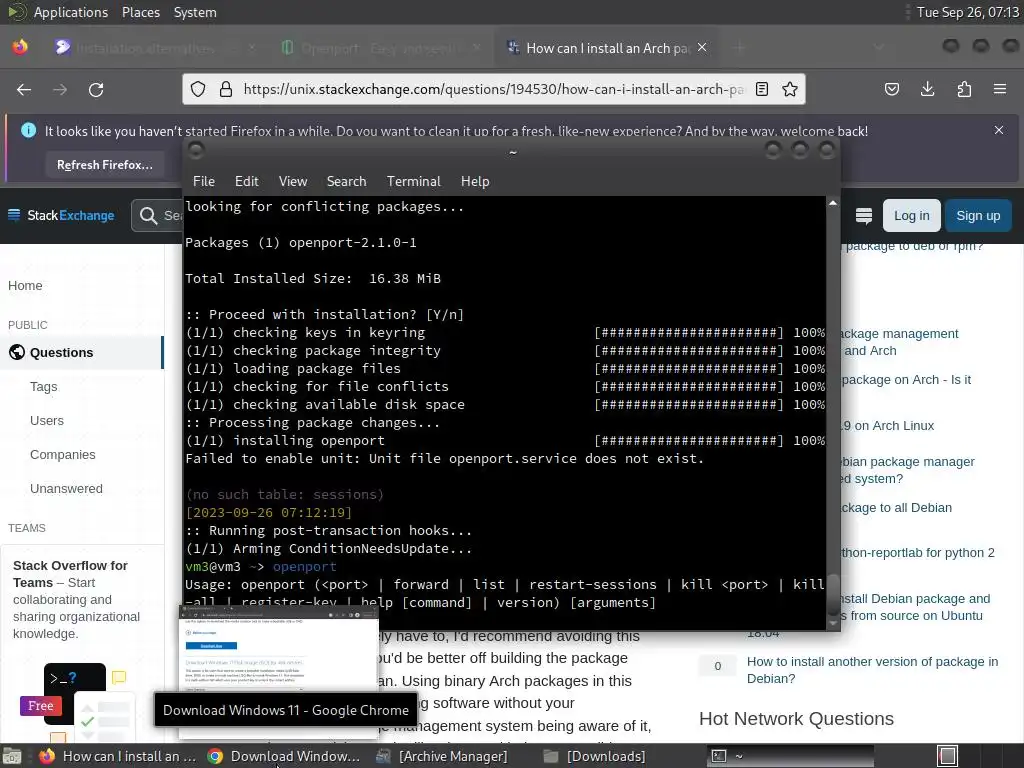Click the Free badge in Teams promo

[40, 705]
